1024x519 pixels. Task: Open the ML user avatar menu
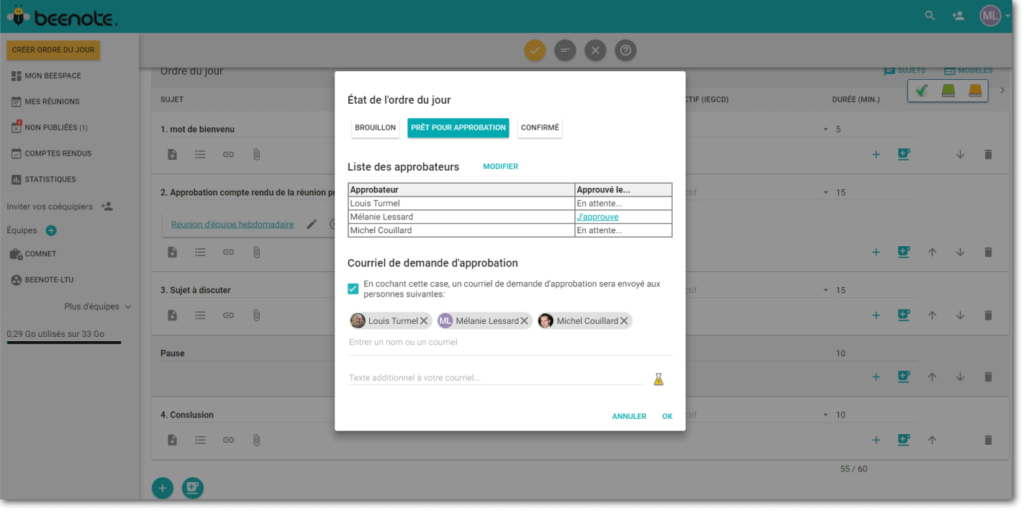[x=990, y=16]
